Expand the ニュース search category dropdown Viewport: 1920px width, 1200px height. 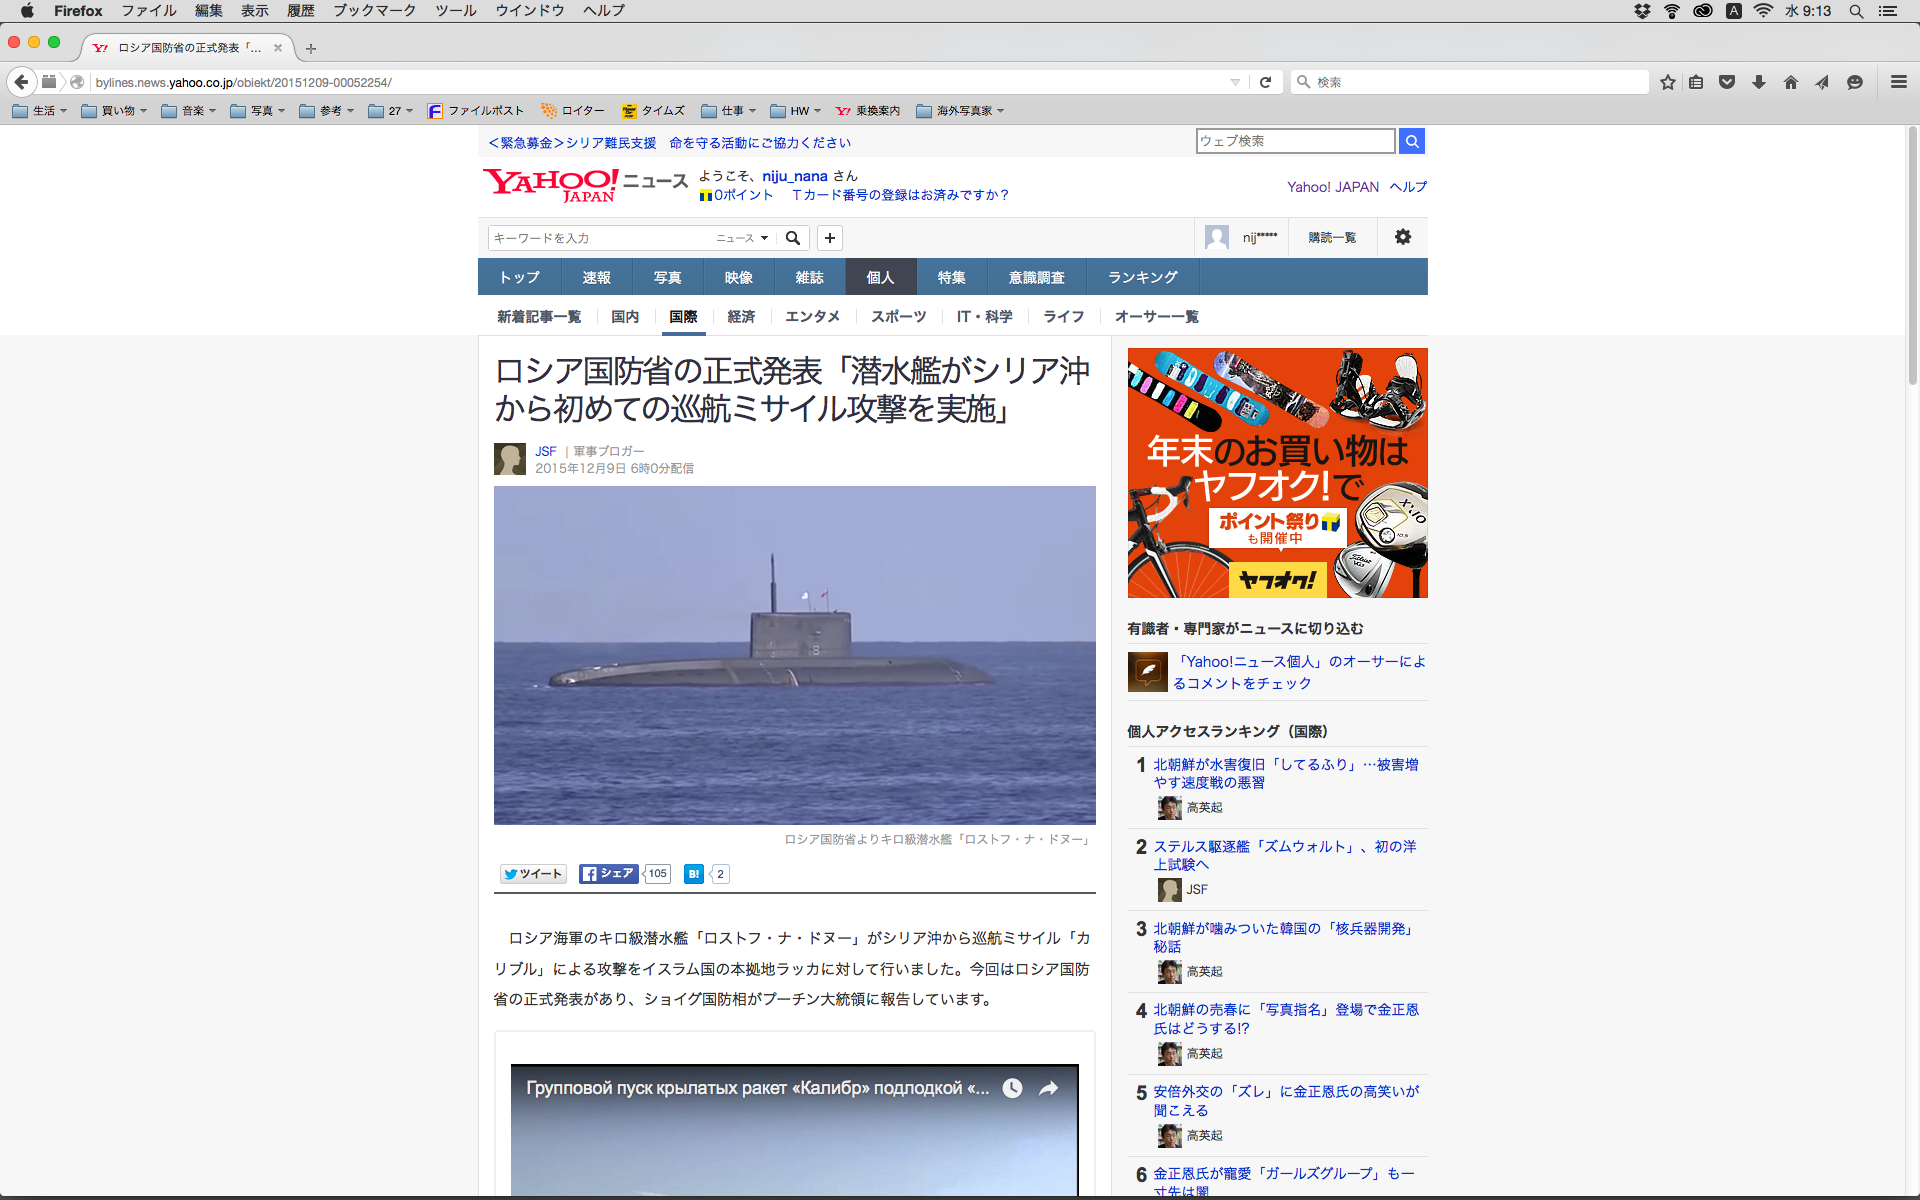(x=742, y=238)
